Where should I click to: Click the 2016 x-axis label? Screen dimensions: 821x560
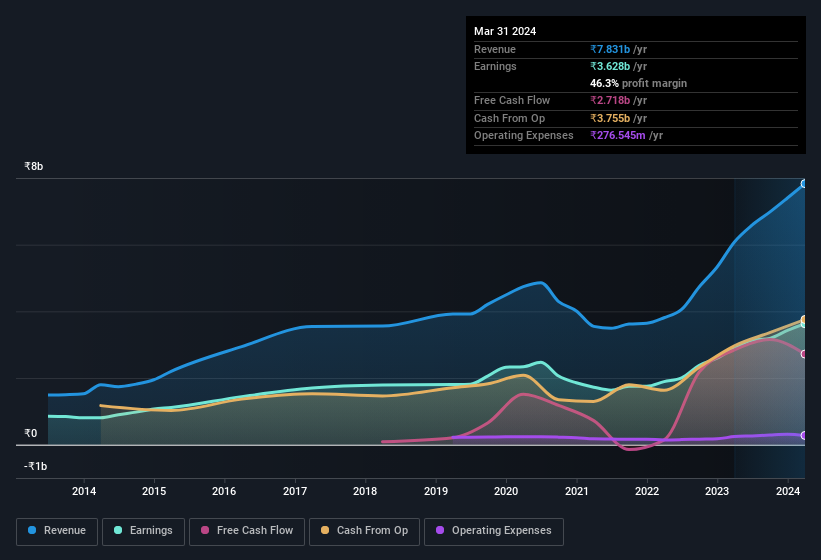pos(224,491)
